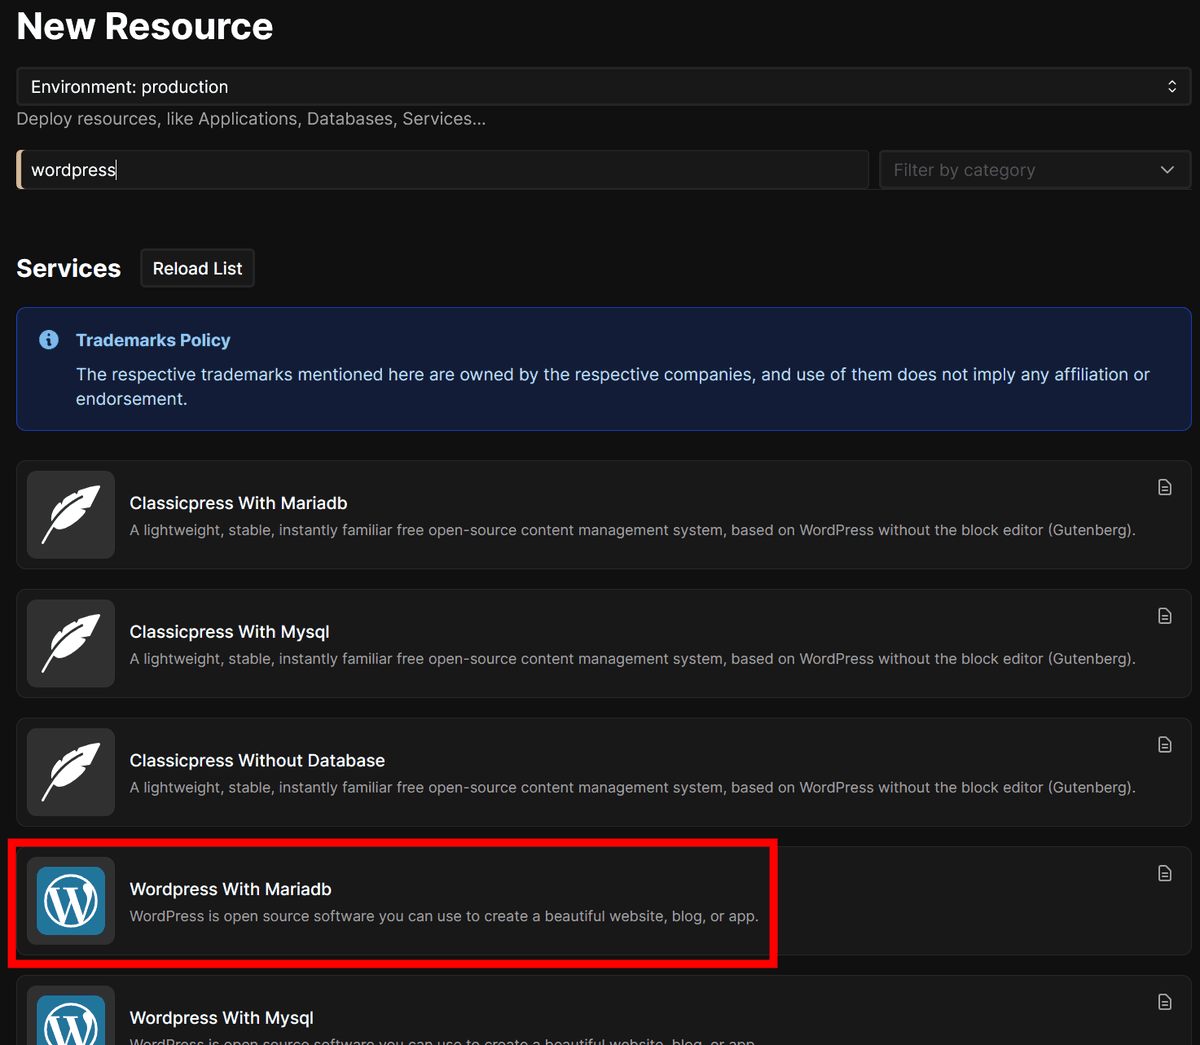Open the Environment: production dropdown

click(603, 87)
